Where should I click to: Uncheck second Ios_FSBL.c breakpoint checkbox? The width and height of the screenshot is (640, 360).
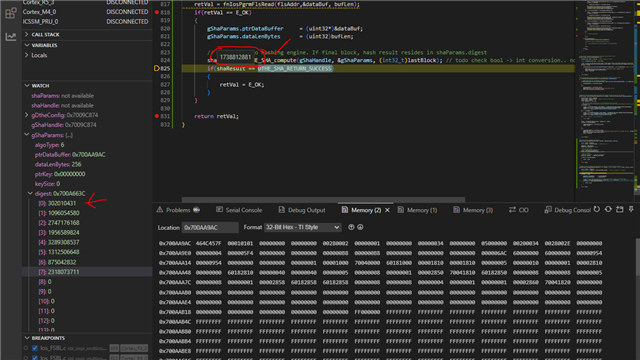coord(35,358)
